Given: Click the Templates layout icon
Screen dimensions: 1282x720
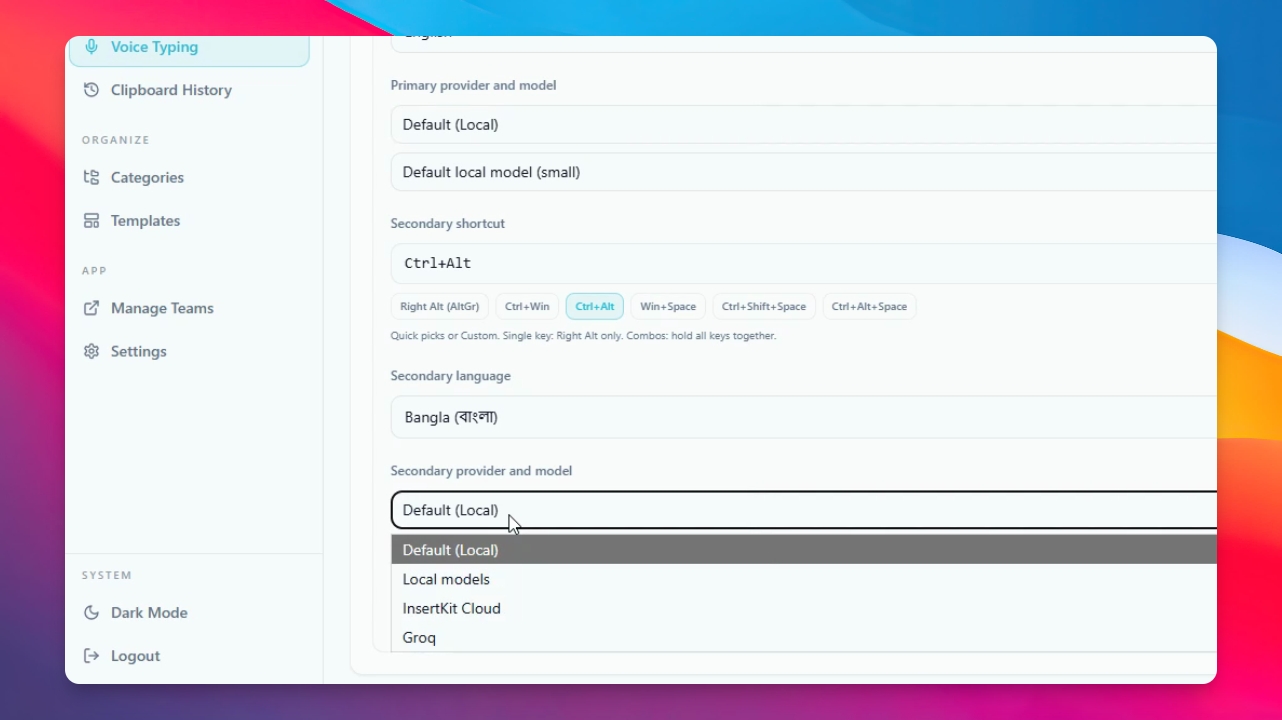Looking at the screenshot, I should click(92, 221).
